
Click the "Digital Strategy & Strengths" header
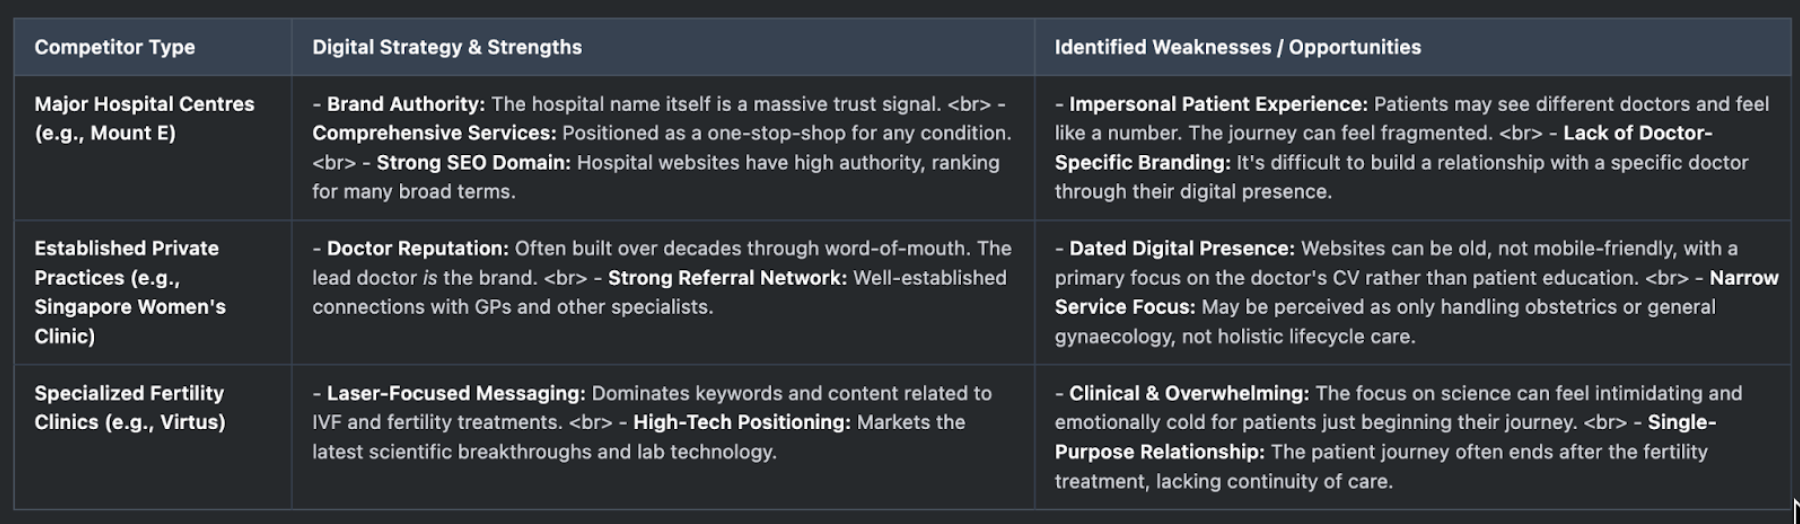446,47
